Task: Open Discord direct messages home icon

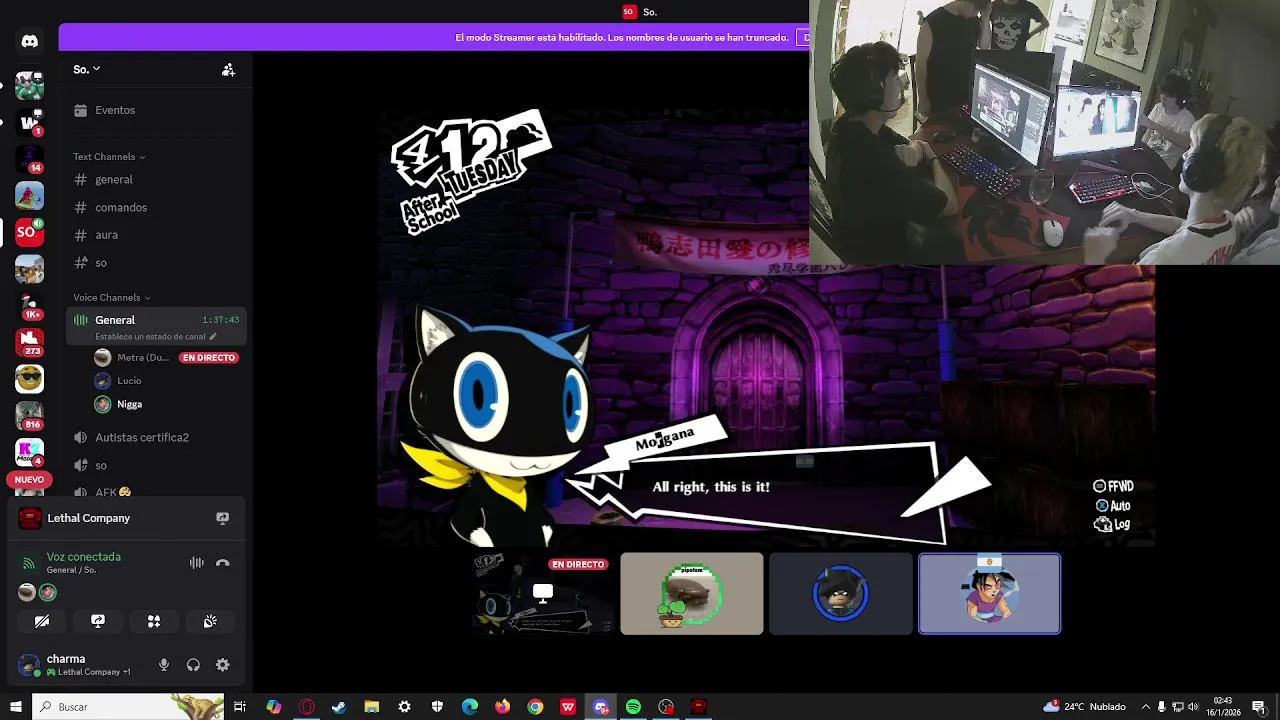Action: click(x=29, y=41)
